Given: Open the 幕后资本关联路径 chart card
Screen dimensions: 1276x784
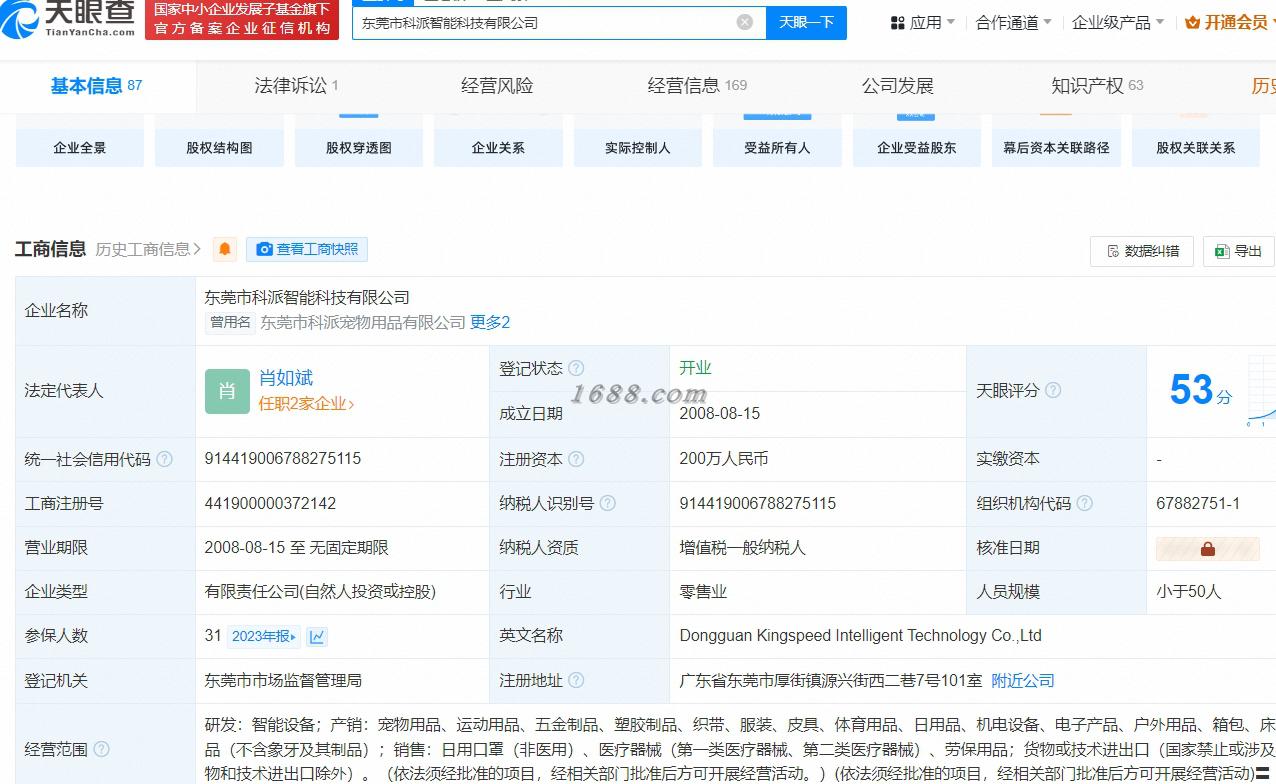Looking at the screenshot, I should (x=1056, y=142).
